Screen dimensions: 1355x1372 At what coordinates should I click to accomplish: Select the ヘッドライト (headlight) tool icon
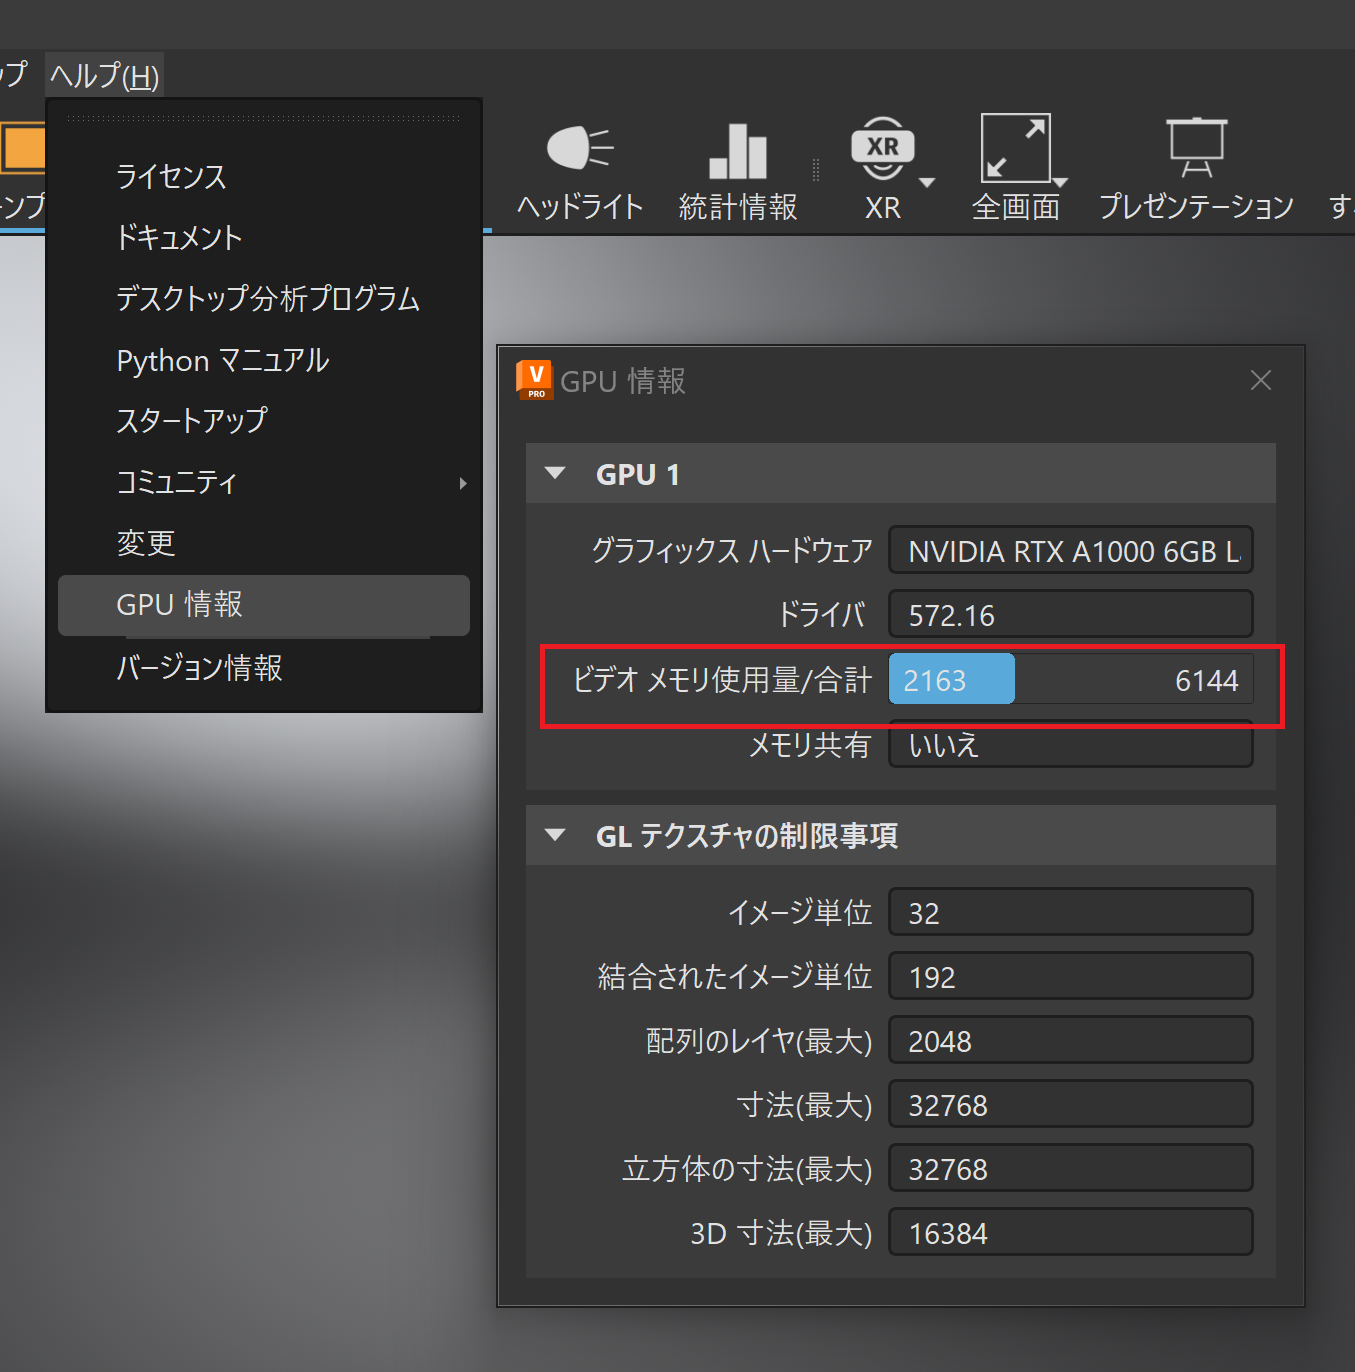tap(578, 150)
